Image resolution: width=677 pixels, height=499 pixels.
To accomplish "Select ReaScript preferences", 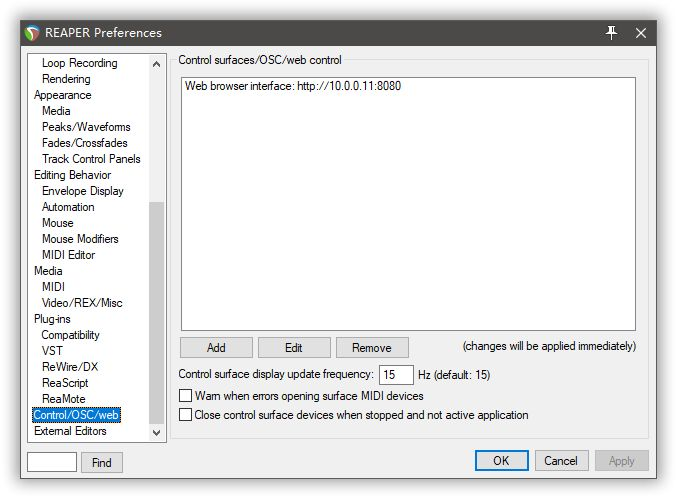I will coord(65,382).
